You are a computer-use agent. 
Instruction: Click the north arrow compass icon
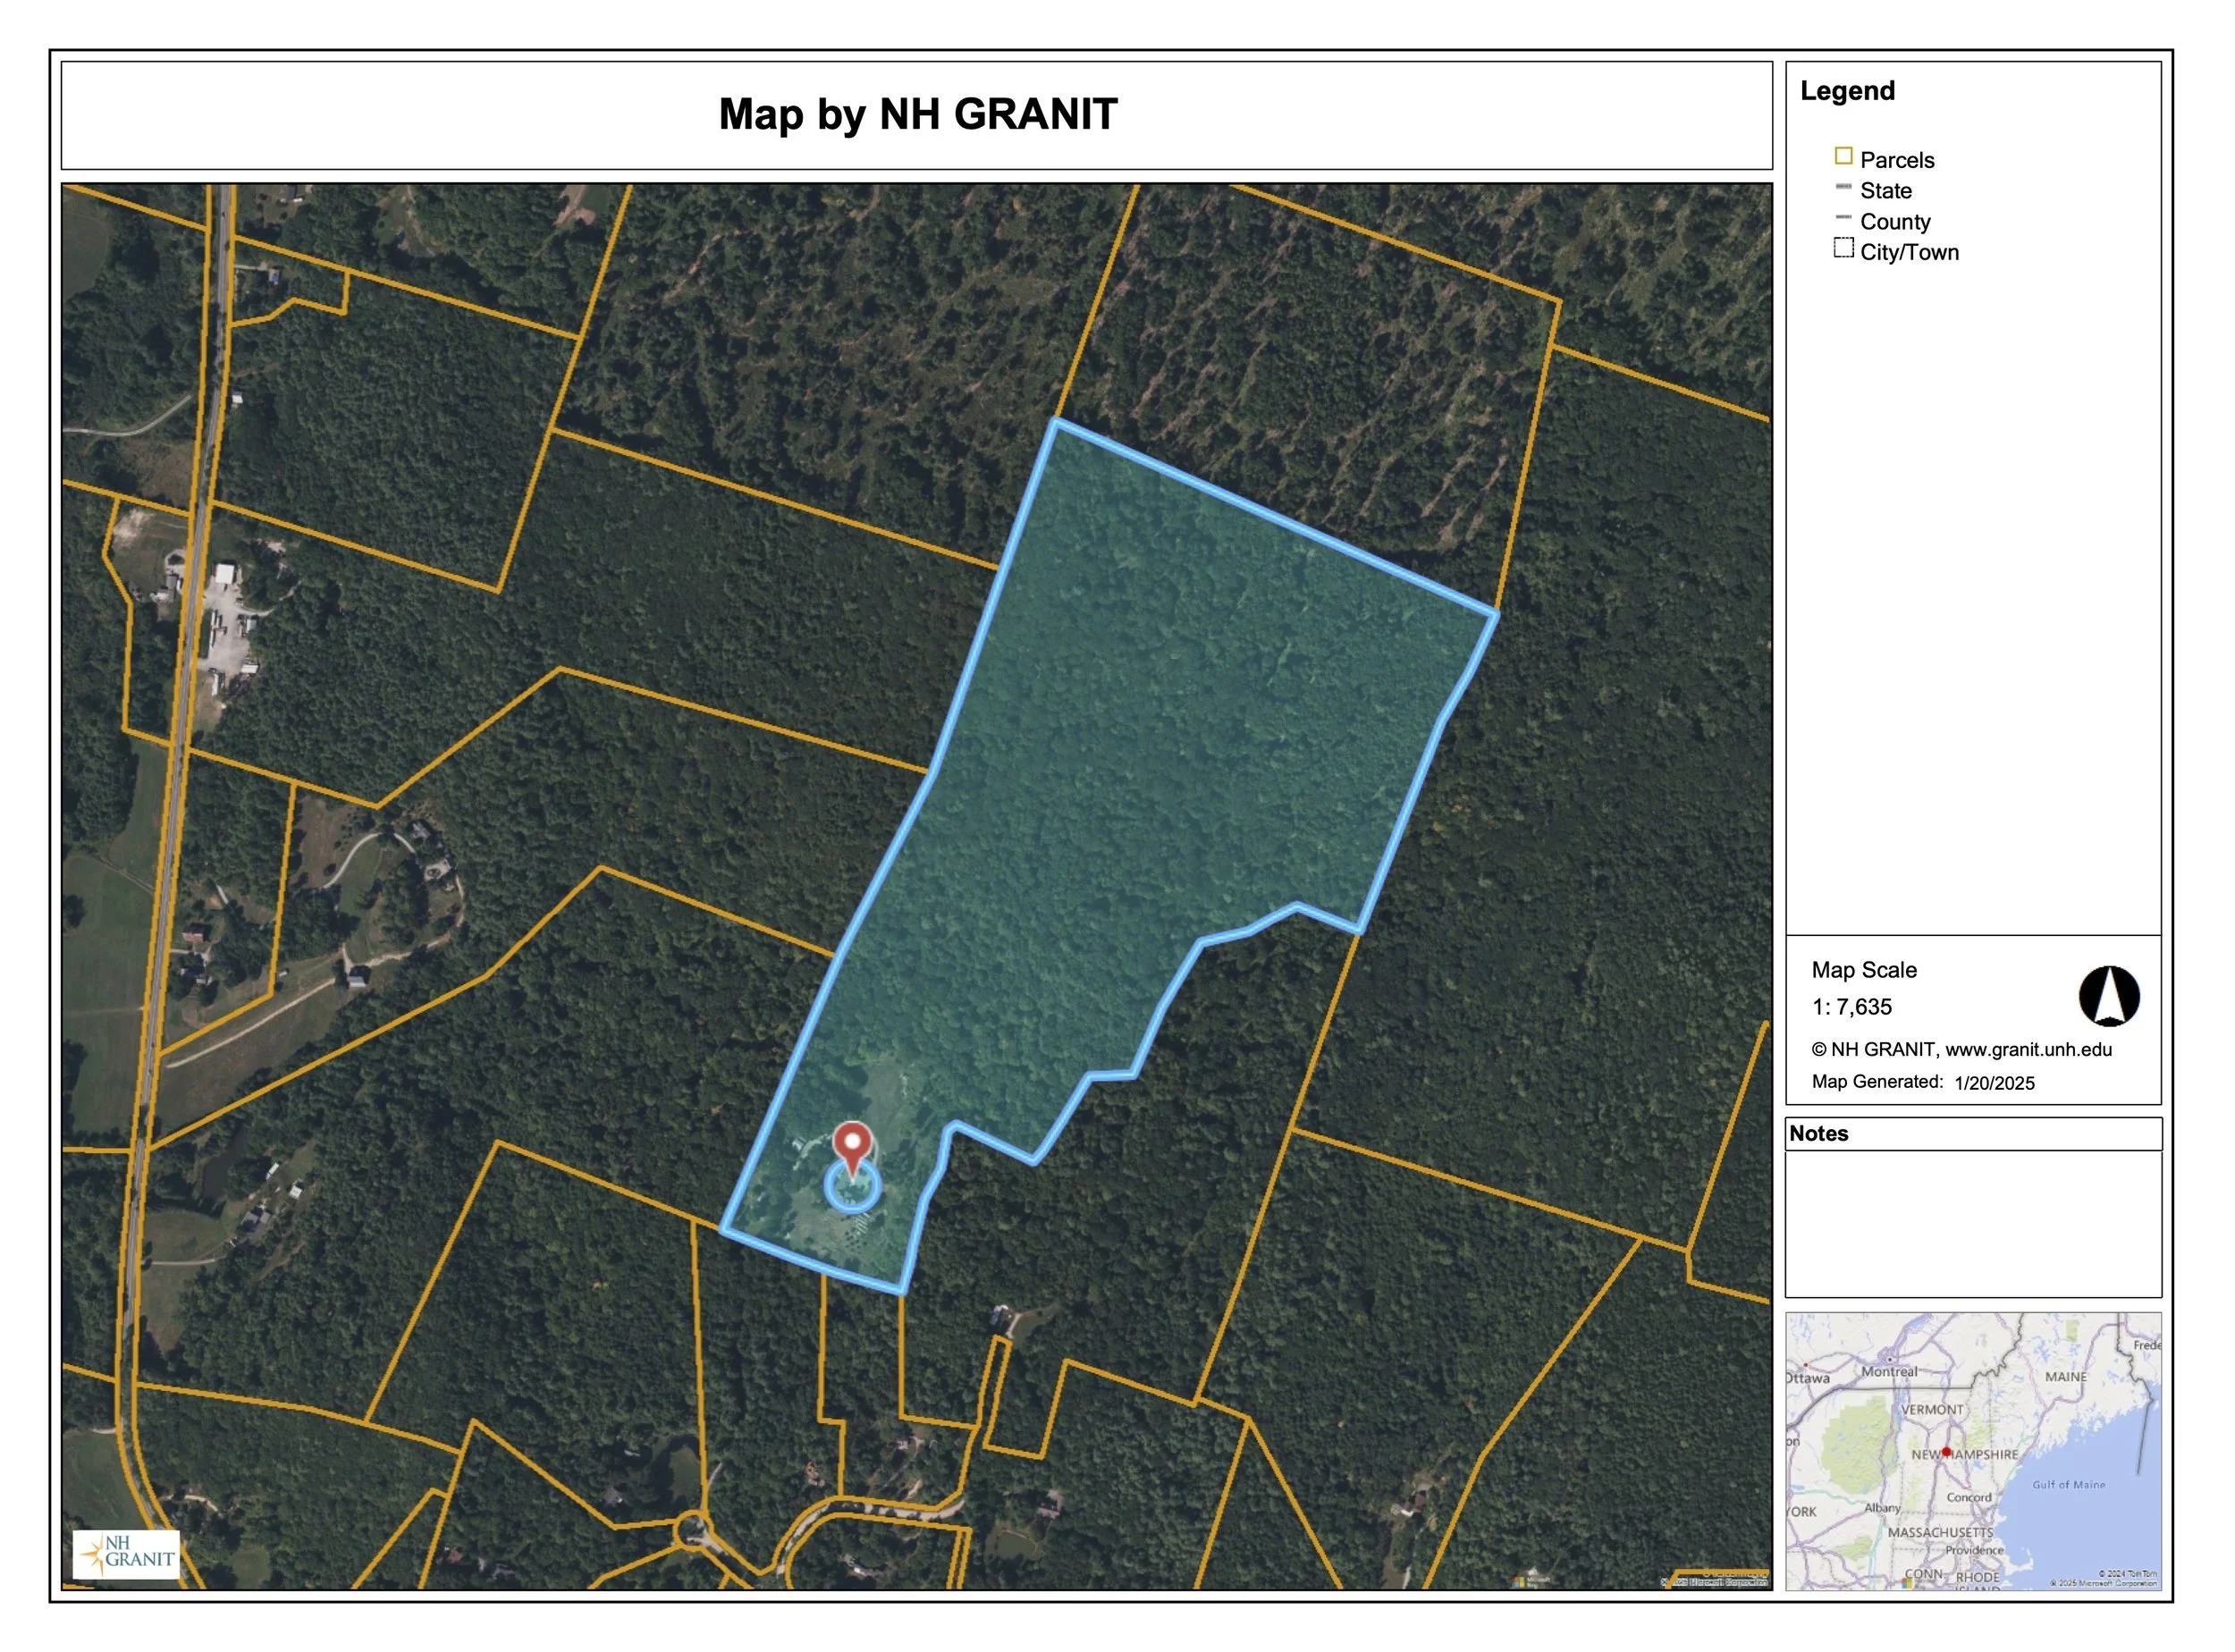pos(2108,996)
